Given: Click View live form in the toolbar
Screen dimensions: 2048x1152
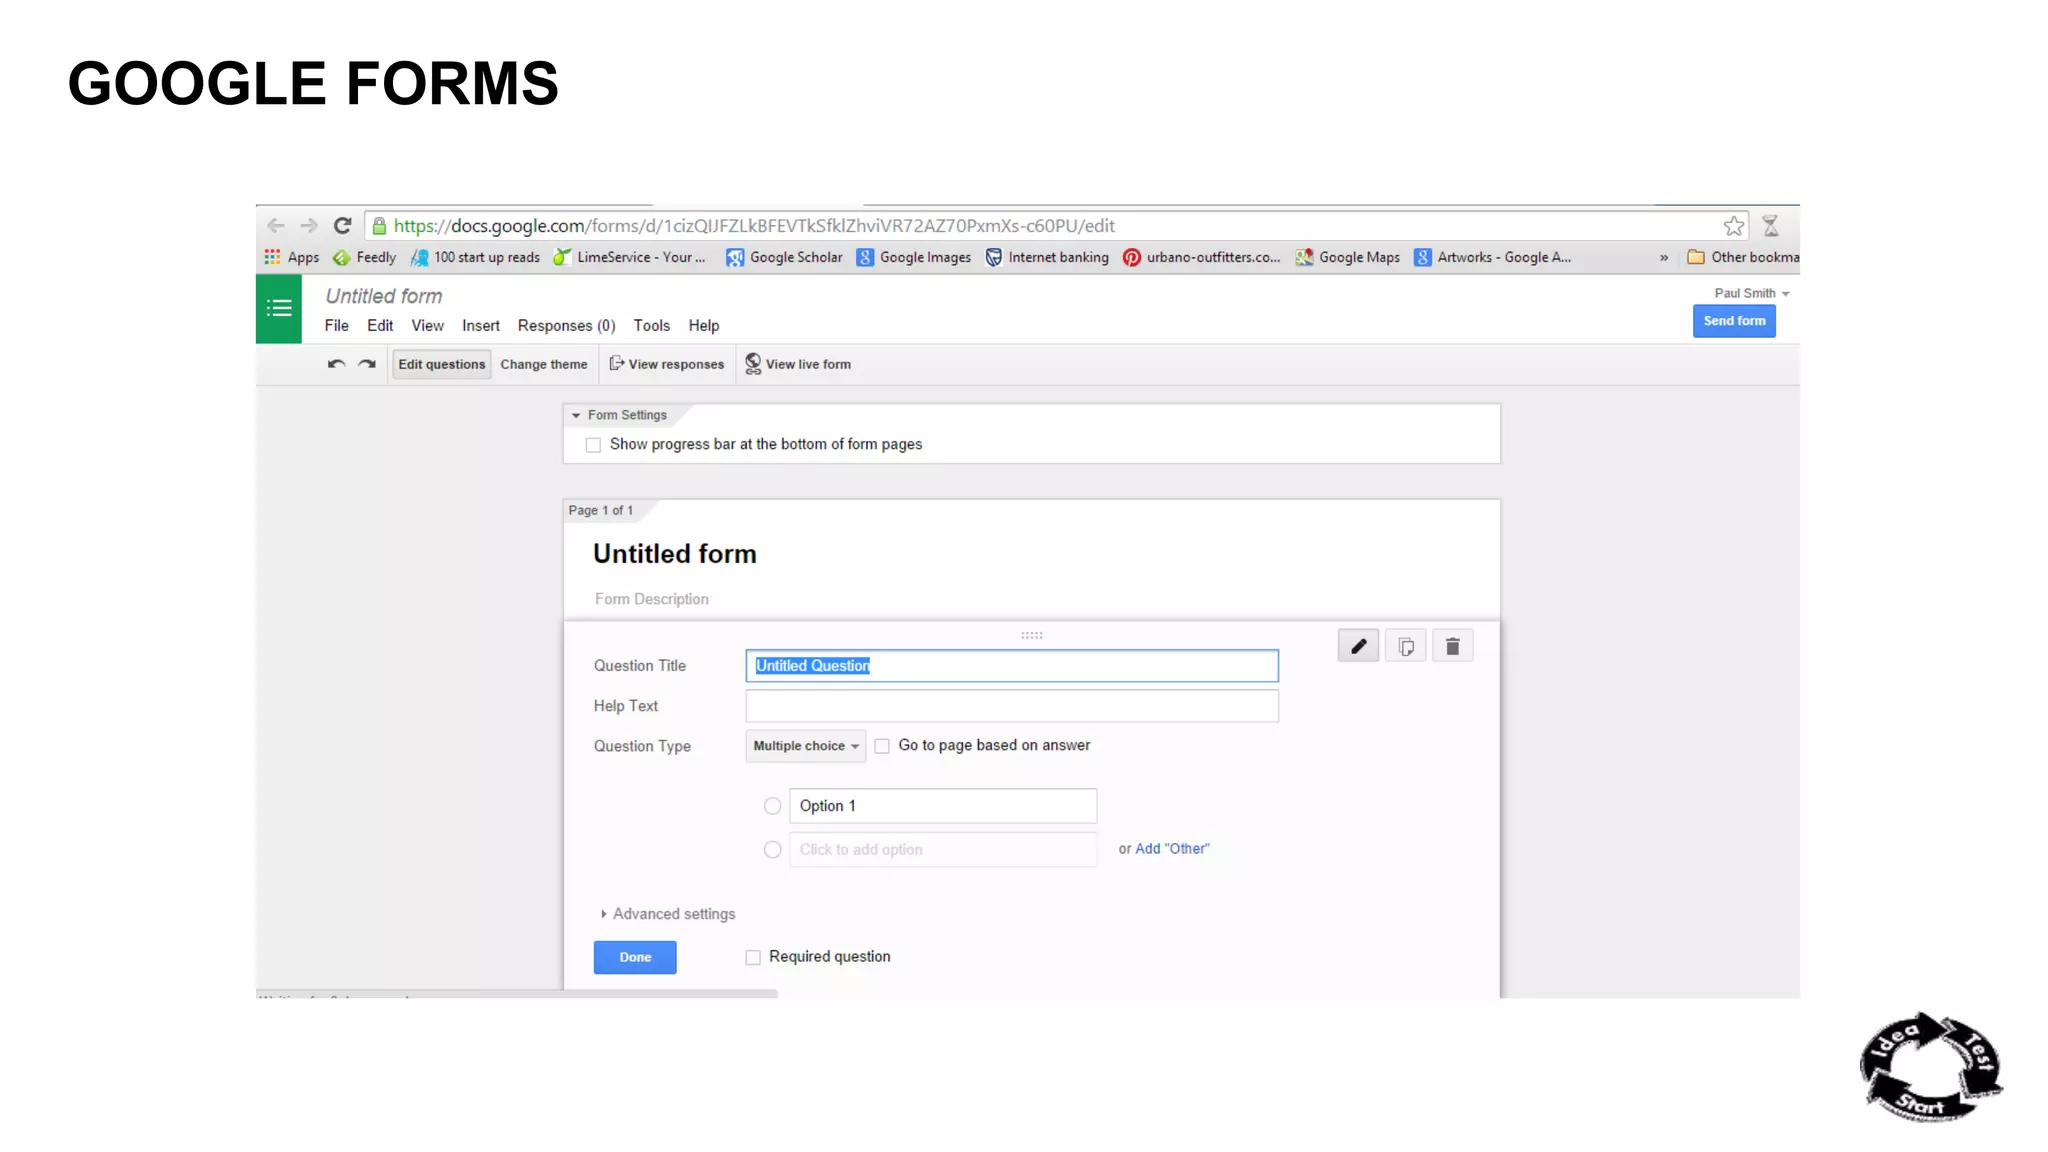Looking at the screenshot, I should 798,364.
